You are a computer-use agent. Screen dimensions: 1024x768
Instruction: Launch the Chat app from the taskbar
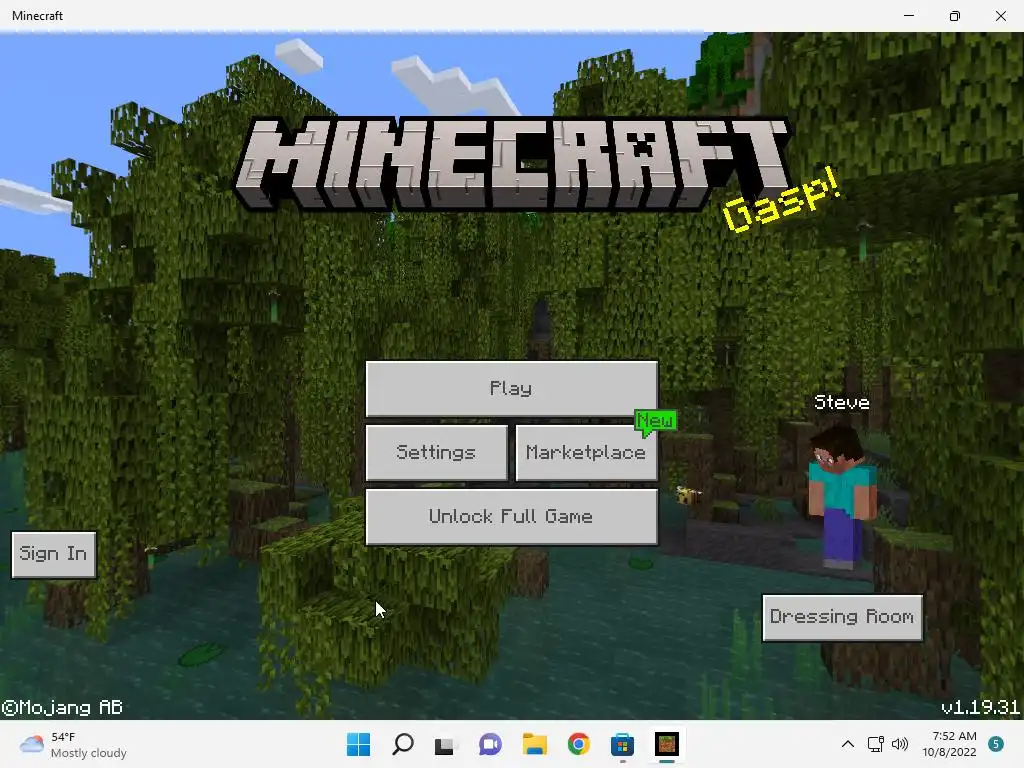tap(490, 744)
